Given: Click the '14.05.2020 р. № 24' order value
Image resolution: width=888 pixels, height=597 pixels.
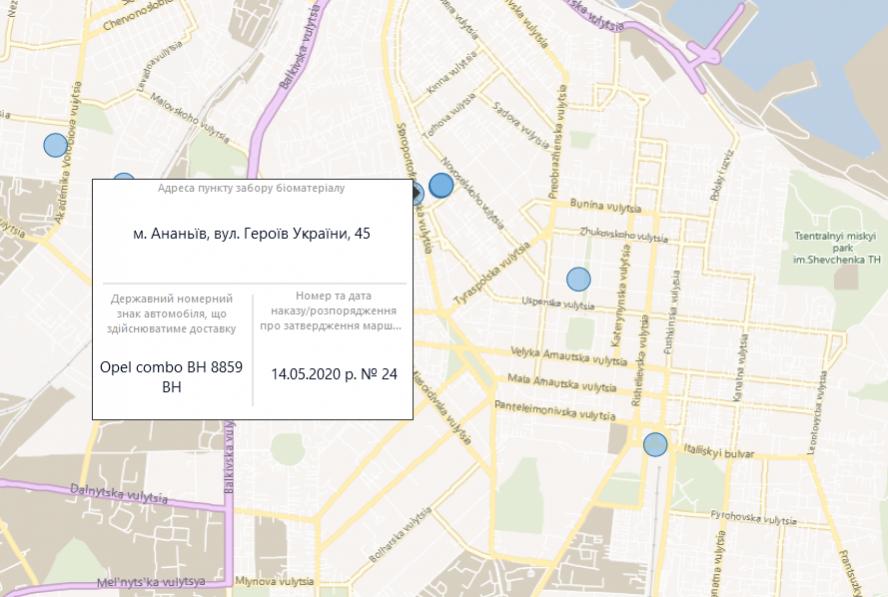Looking at the screenshot, I should point(334,374).
